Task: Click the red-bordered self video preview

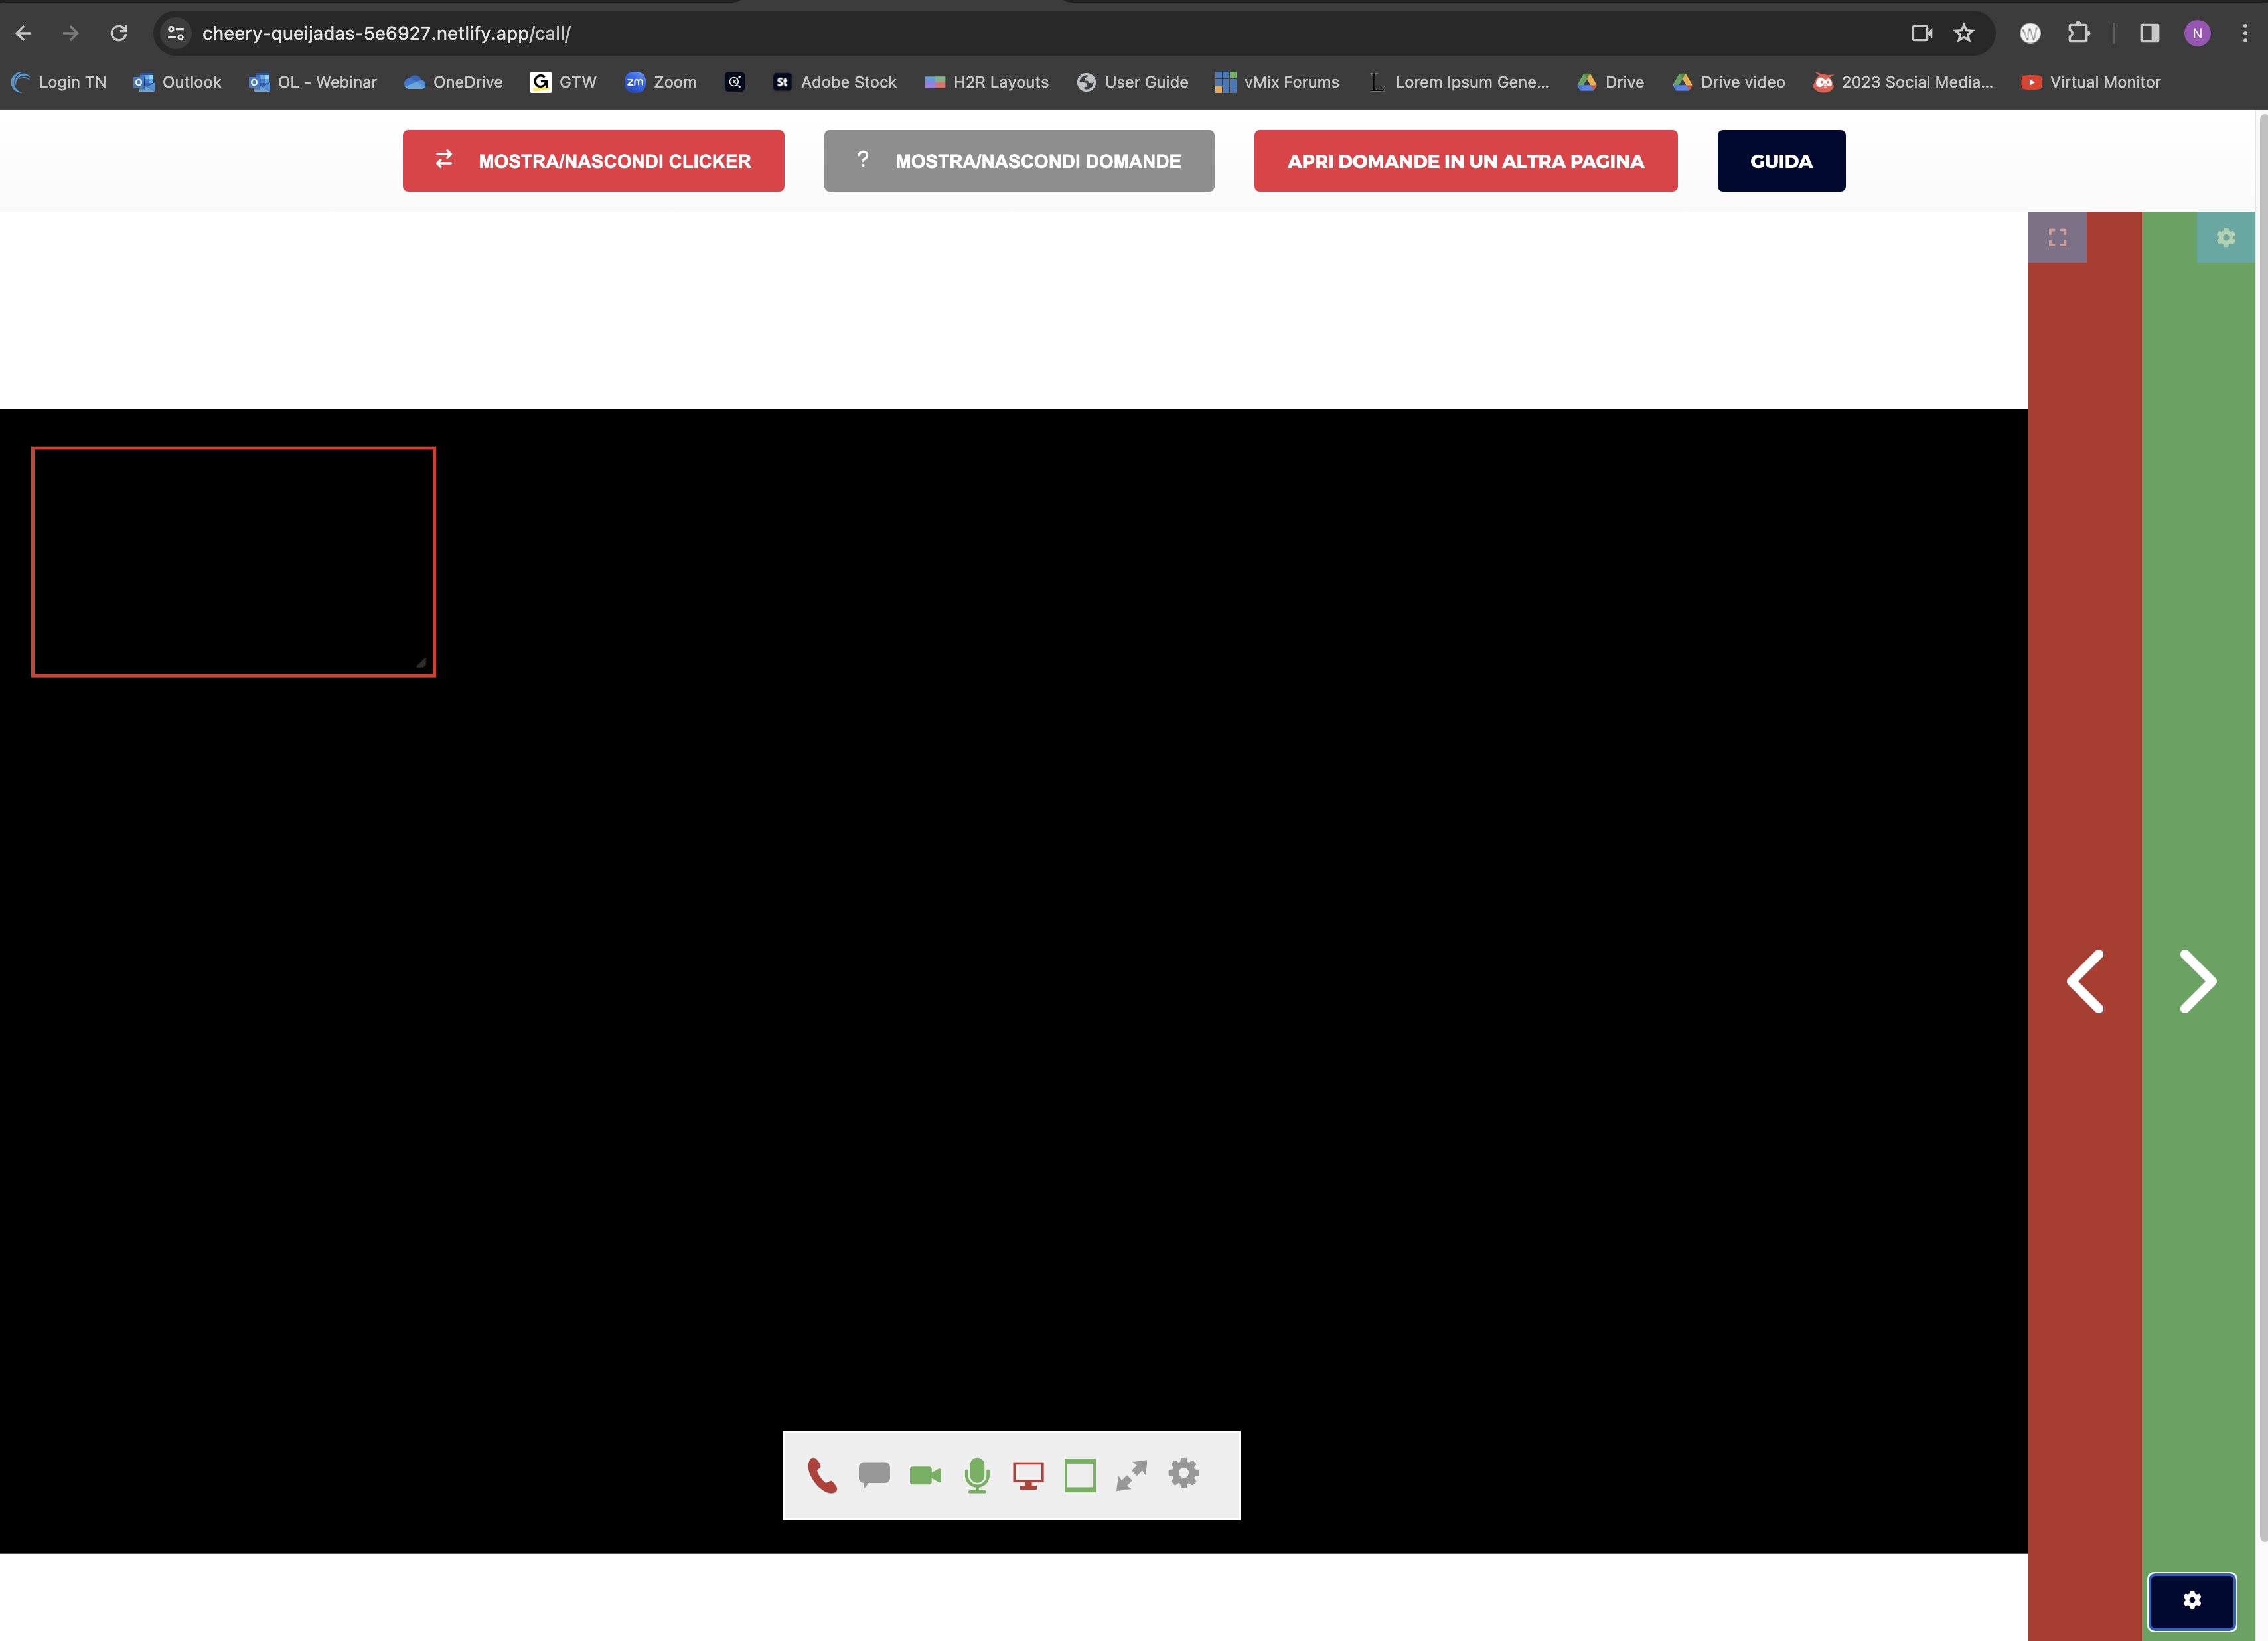Action: pos(233,562)
